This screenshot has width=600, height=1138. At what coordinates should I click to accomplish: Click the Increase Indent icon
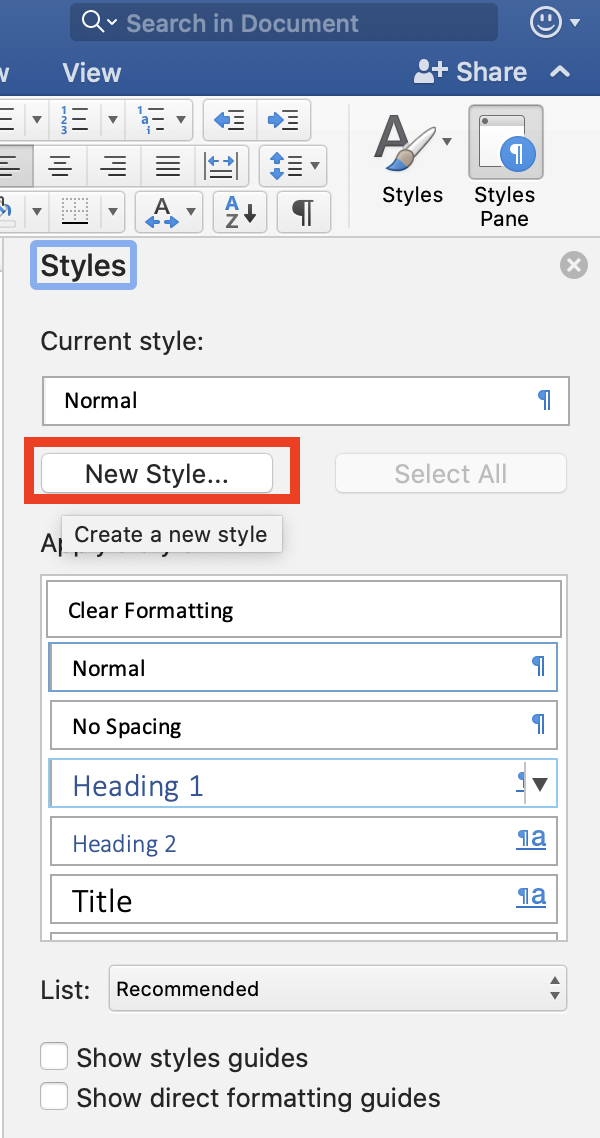tap(283, 121)
